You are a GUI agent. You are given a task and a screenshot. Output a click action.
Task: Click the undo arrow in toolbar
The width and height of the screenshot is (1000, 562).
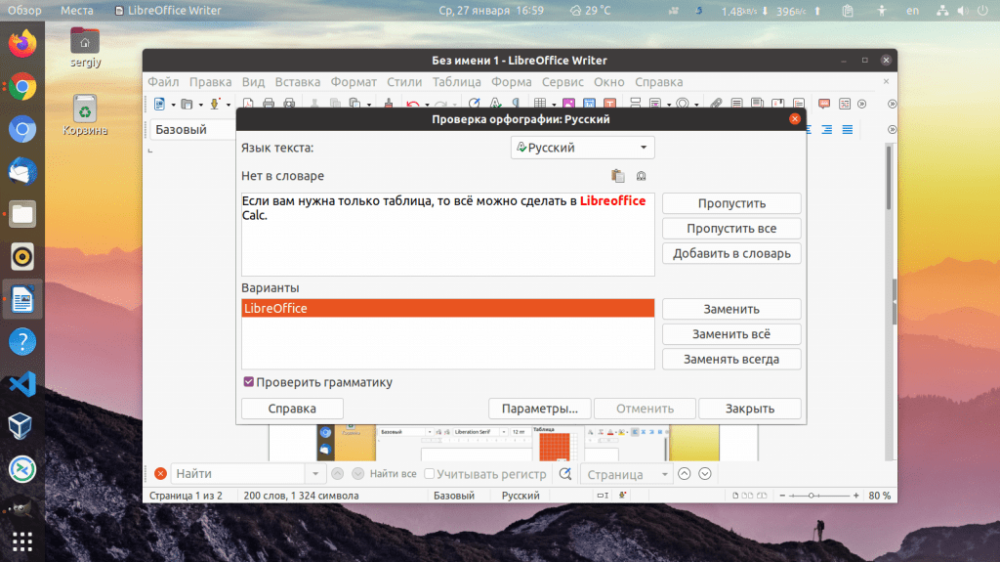[412, 103]
